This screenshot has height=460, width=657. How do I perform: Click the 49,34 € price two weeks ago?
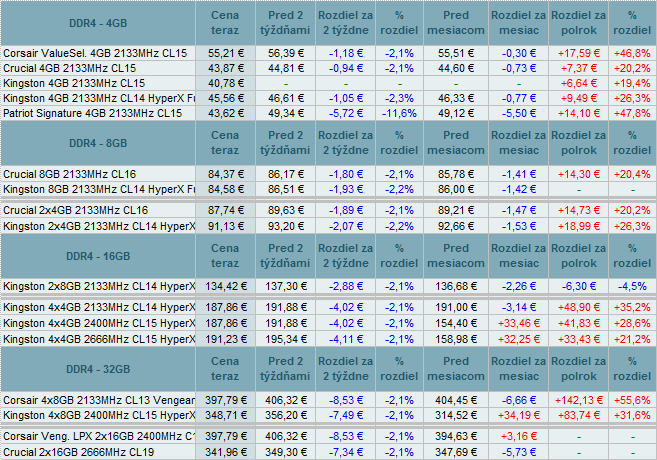(x=286, y=114)
